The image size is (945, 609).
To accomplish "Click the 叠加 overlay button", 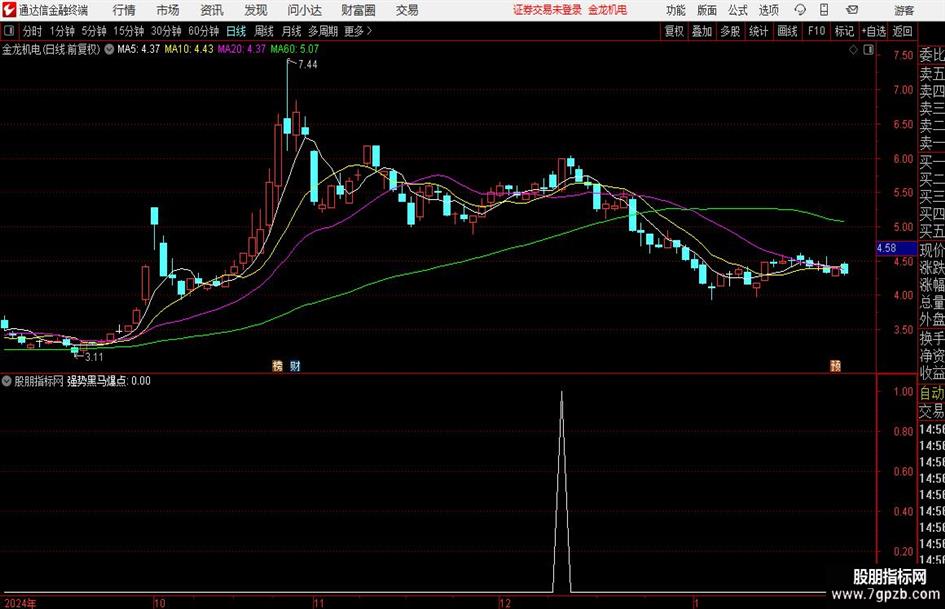I will click(702, 31).
